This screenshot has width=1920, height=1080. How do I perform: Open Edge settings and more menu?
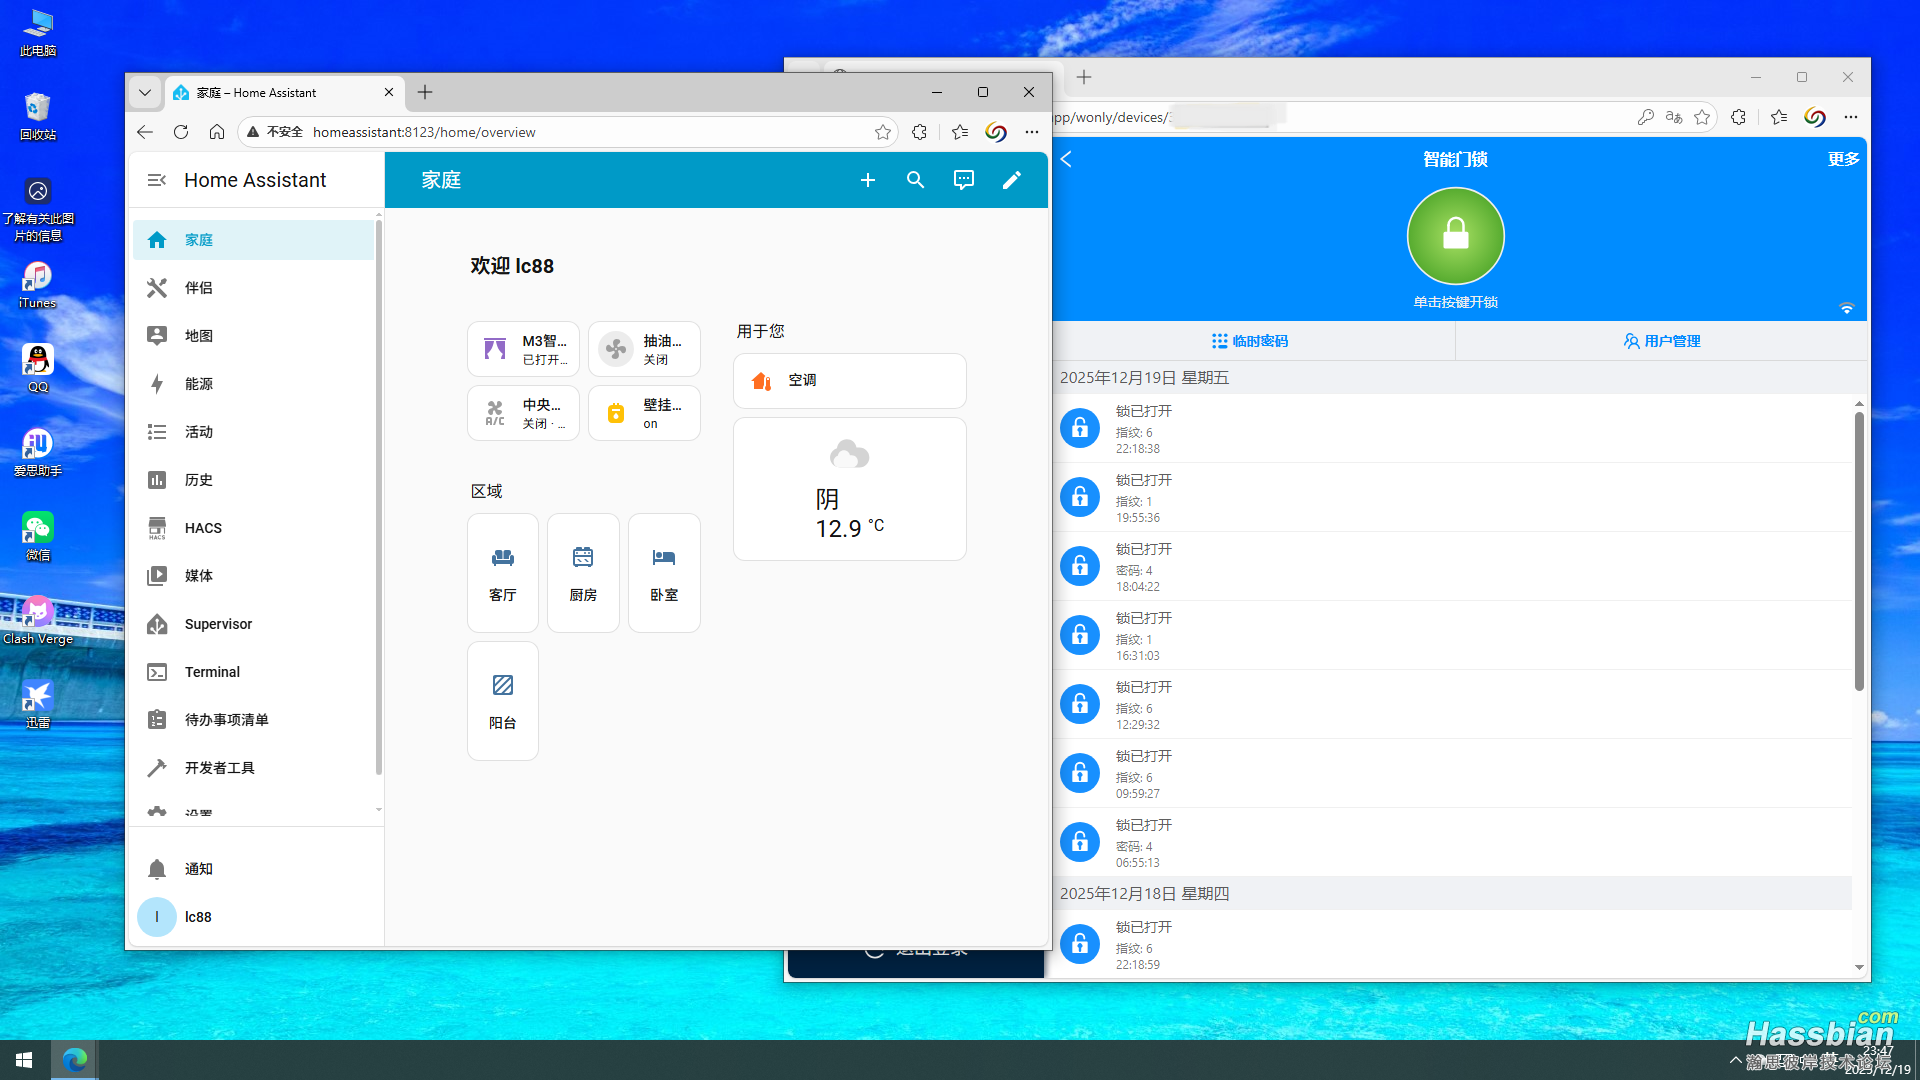[1032, 132]
